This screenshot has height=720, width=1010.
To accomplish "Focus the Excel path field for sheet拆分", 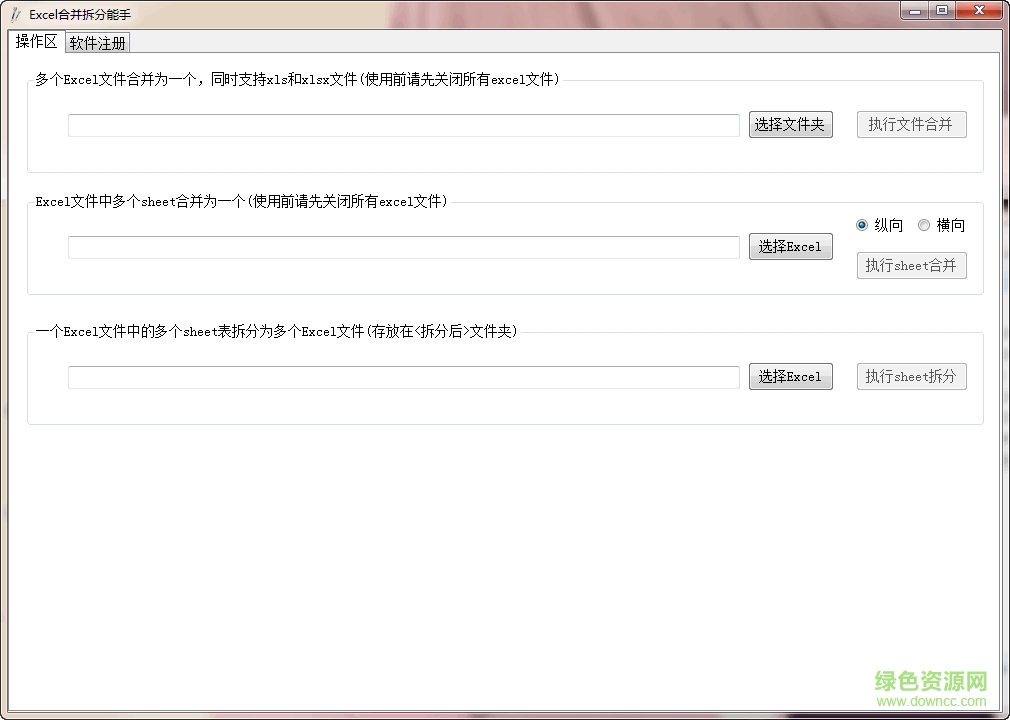I will click(403, 377).
